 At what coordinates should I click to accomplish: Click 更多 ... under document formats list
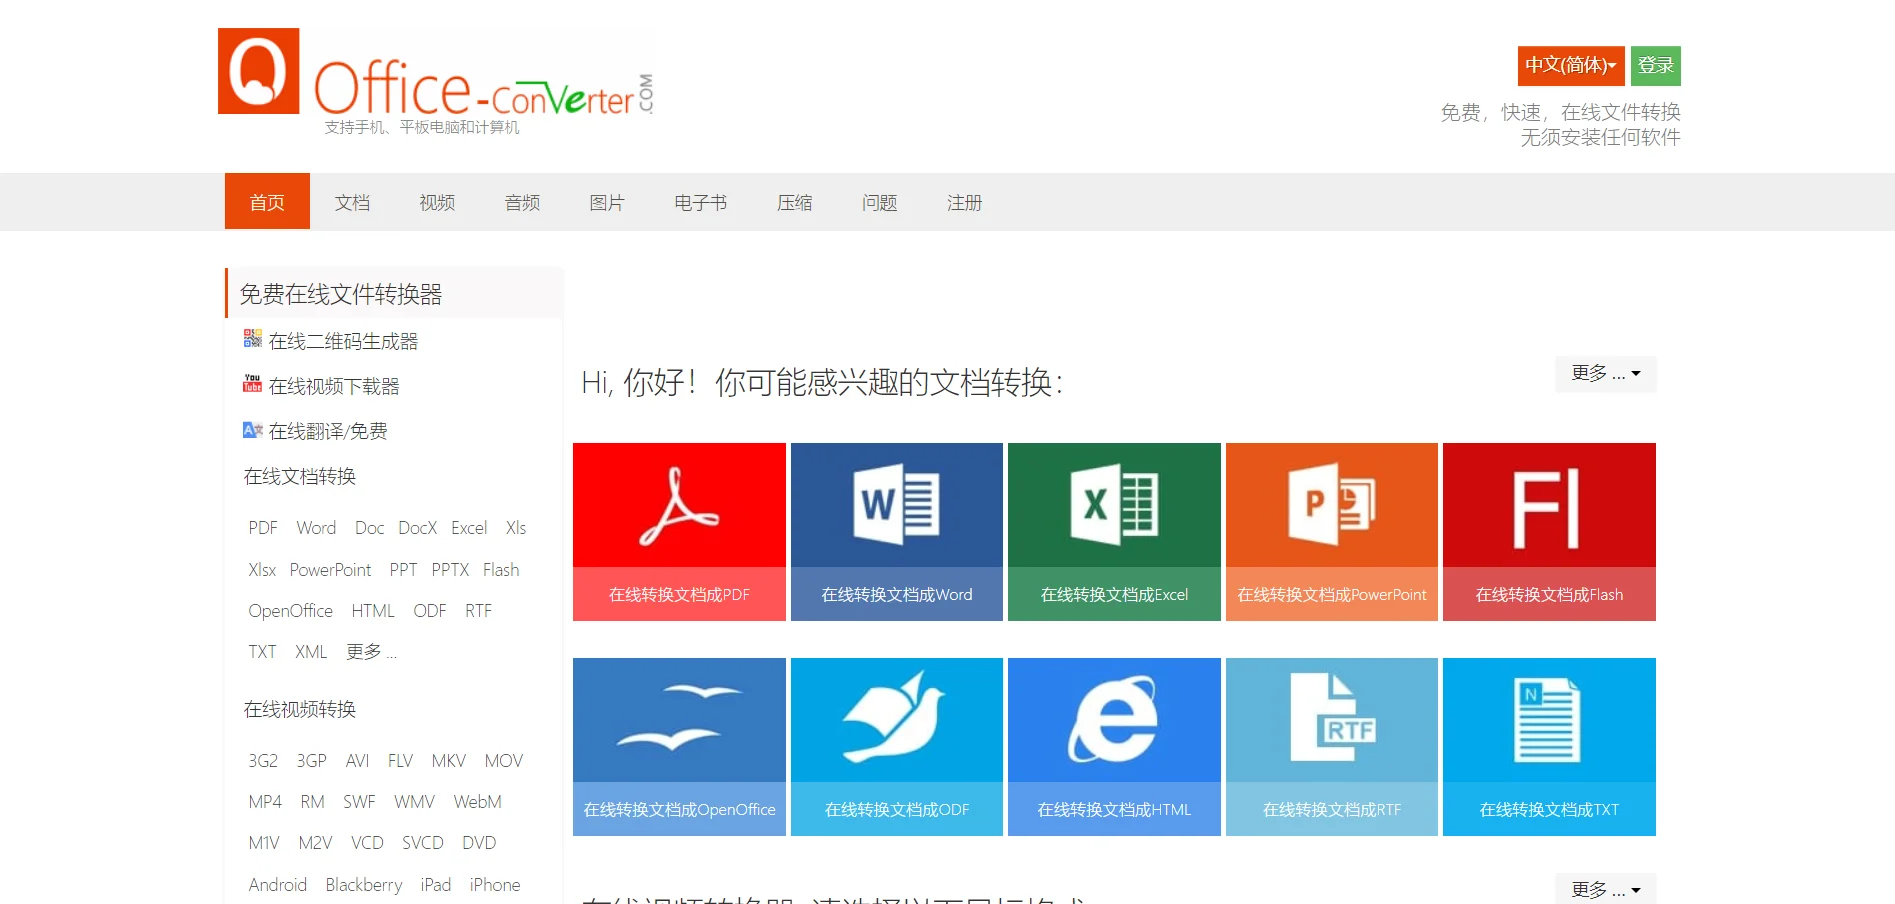pyautogui.click(x=371, y=652)
